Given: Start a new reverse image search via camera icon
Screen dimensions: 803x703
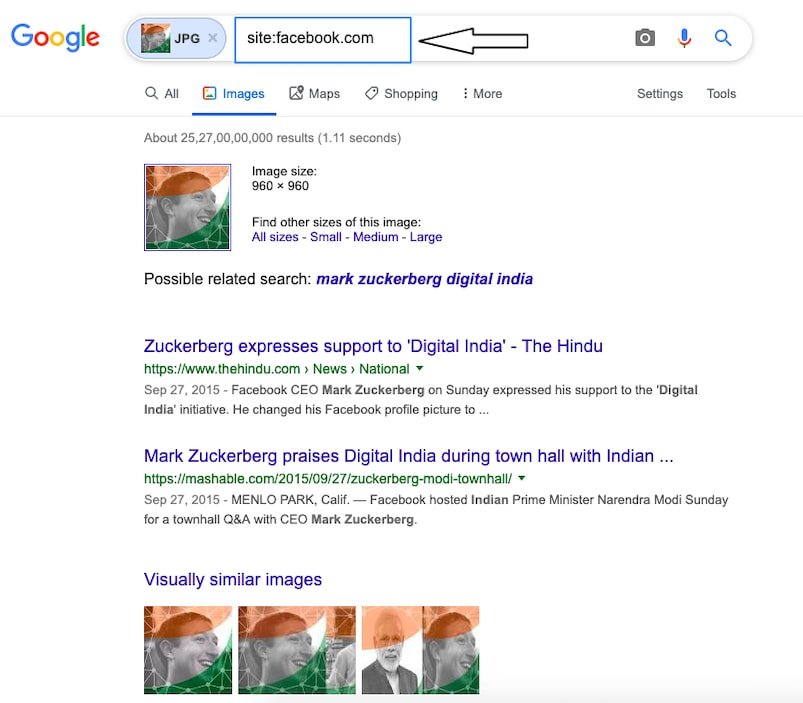Looking at the screenshot, I should 644,37.
